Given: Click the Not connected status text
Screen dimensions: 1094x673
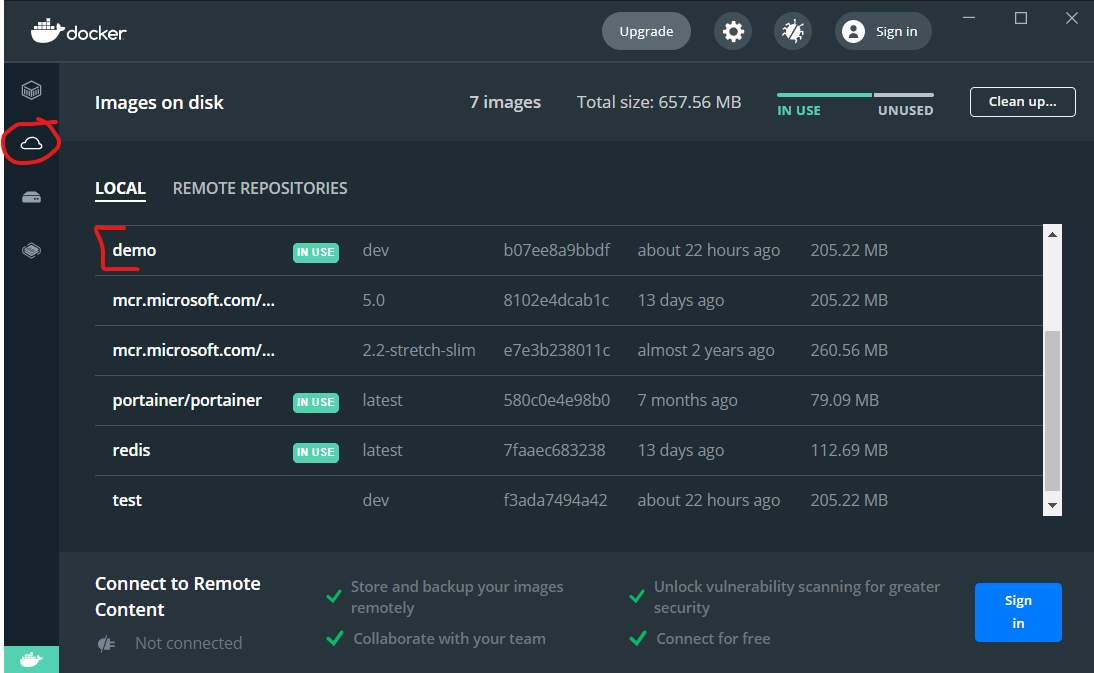Looking at the screenshot, I should coord(188,644).
